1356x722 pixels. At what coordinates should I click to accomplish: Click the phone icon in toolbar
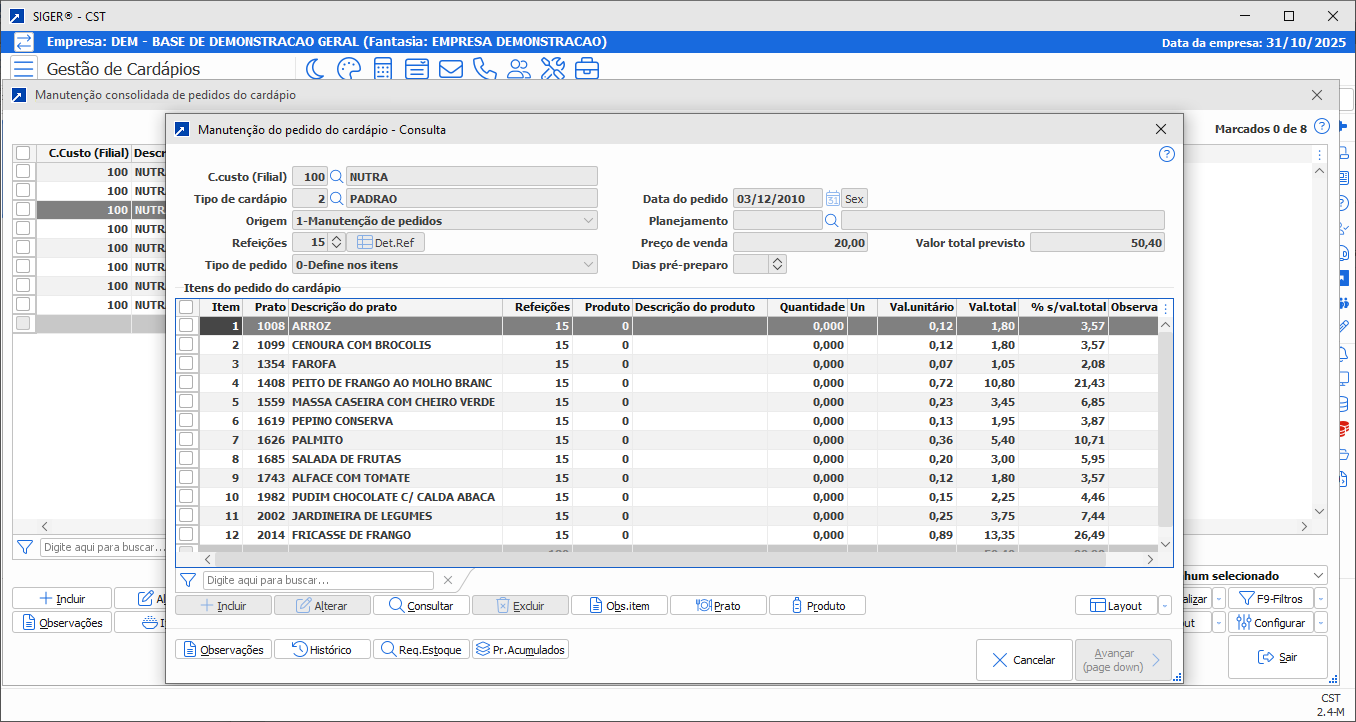click(x=484, y=69)
